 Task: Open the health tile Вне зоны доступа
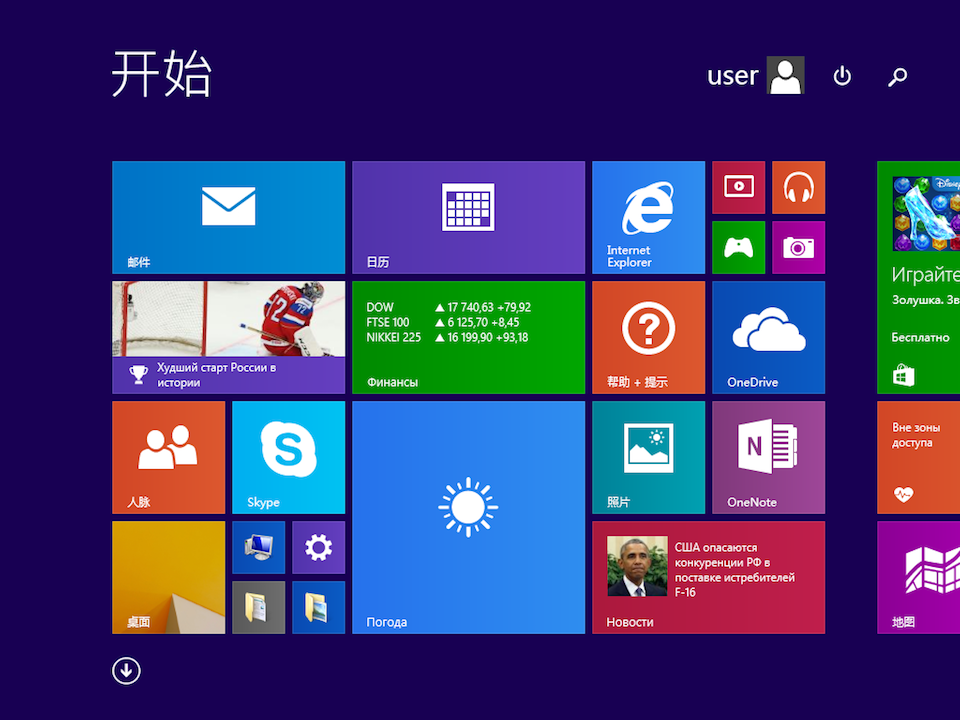point(918,457)
